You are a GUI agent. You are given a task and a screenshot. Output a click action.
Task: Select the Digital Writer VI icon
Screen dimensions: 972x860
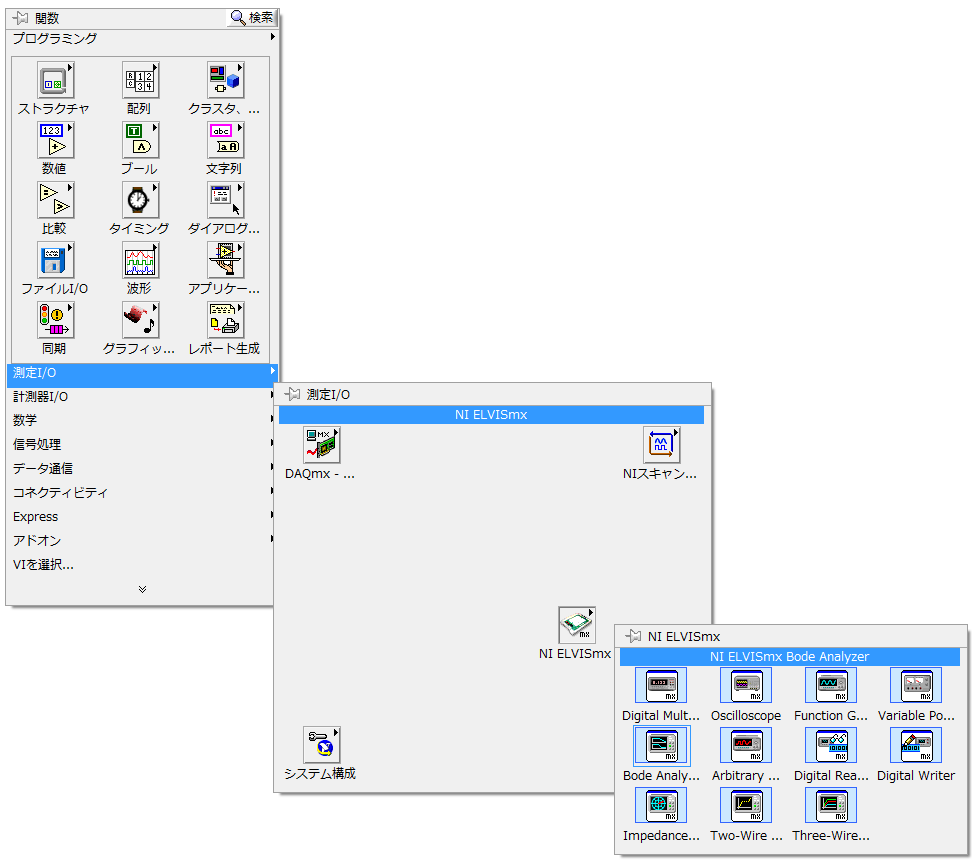coord(916,746)
